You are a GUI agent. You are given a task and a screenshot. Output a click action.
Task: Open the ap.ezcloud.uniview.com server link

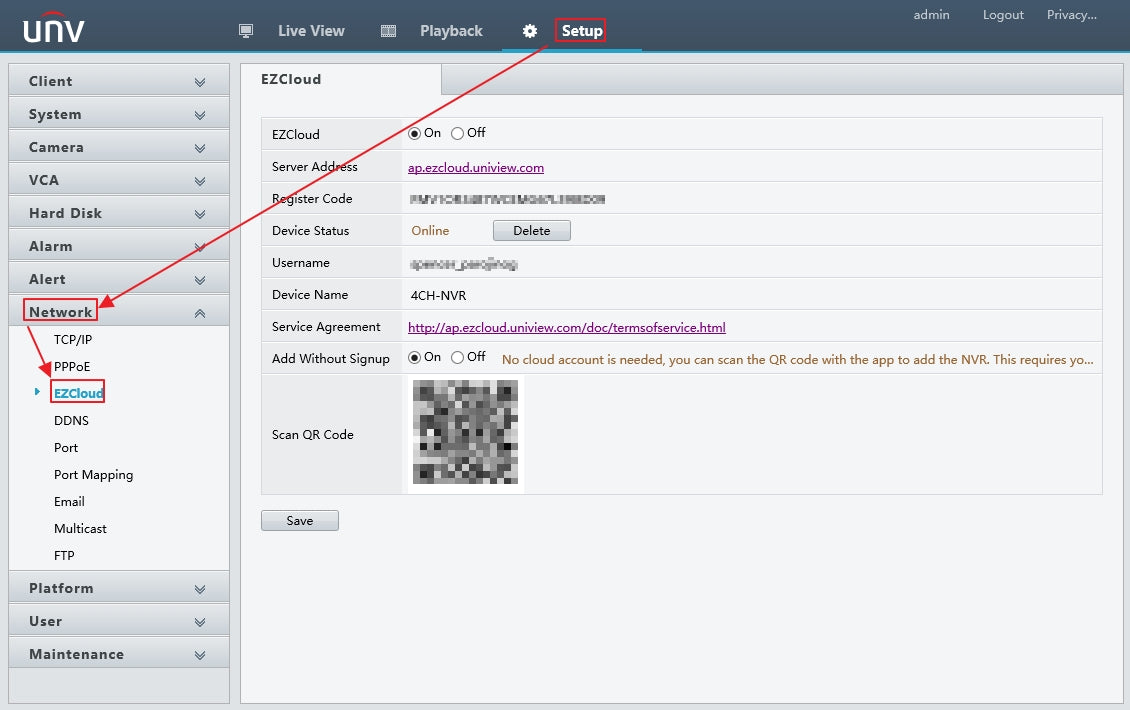click(x=476, y=168)
